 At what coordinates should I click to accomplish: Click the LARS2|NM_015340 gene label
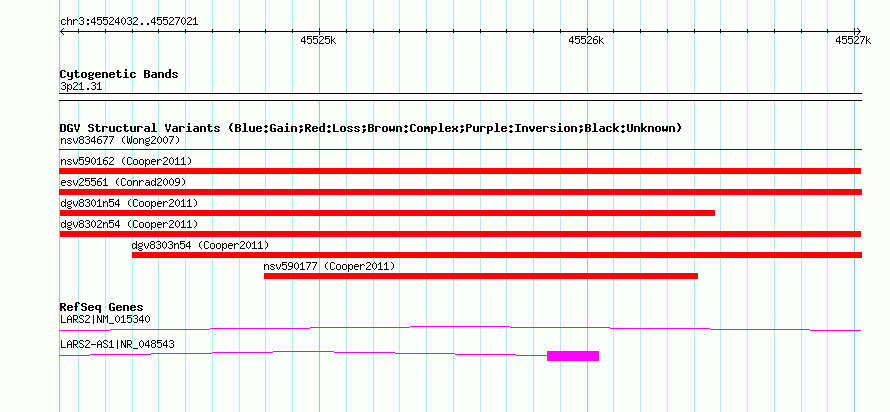(x=105, y=319)
